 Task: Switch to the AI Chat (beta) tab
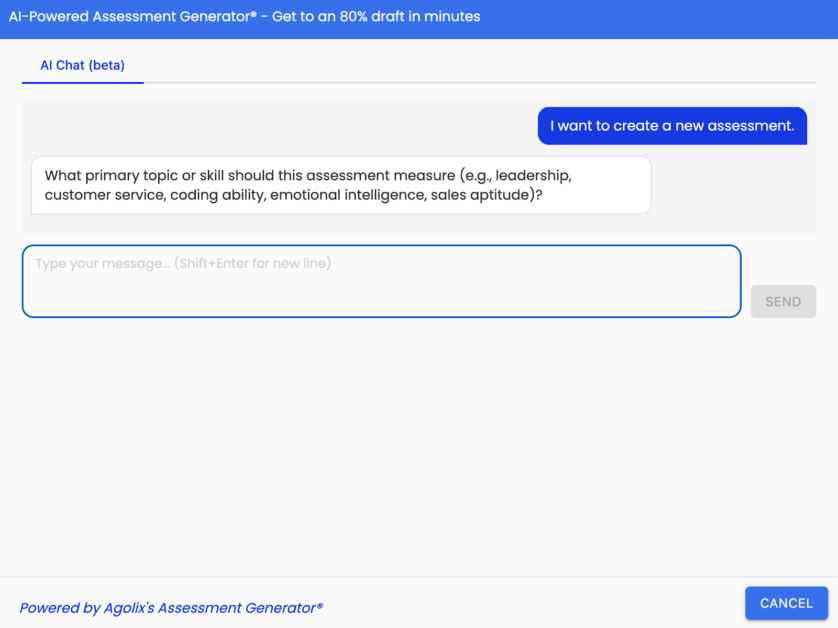(x=82, y=65)
